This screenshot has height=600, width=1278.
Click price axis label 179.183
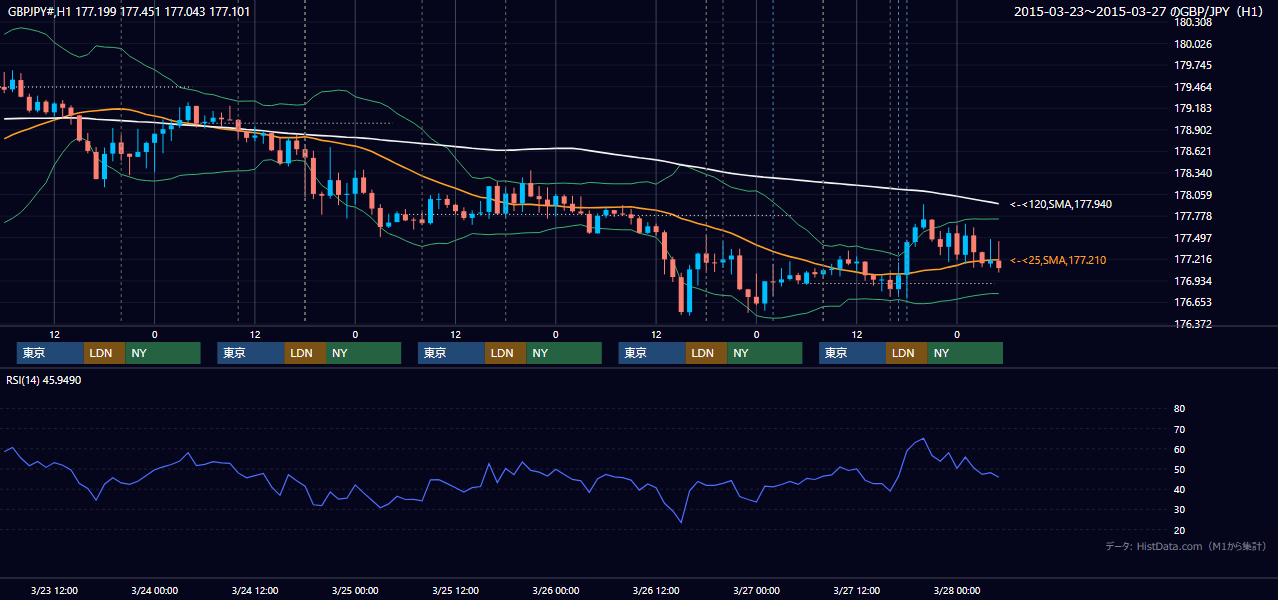coord(1192,108)
